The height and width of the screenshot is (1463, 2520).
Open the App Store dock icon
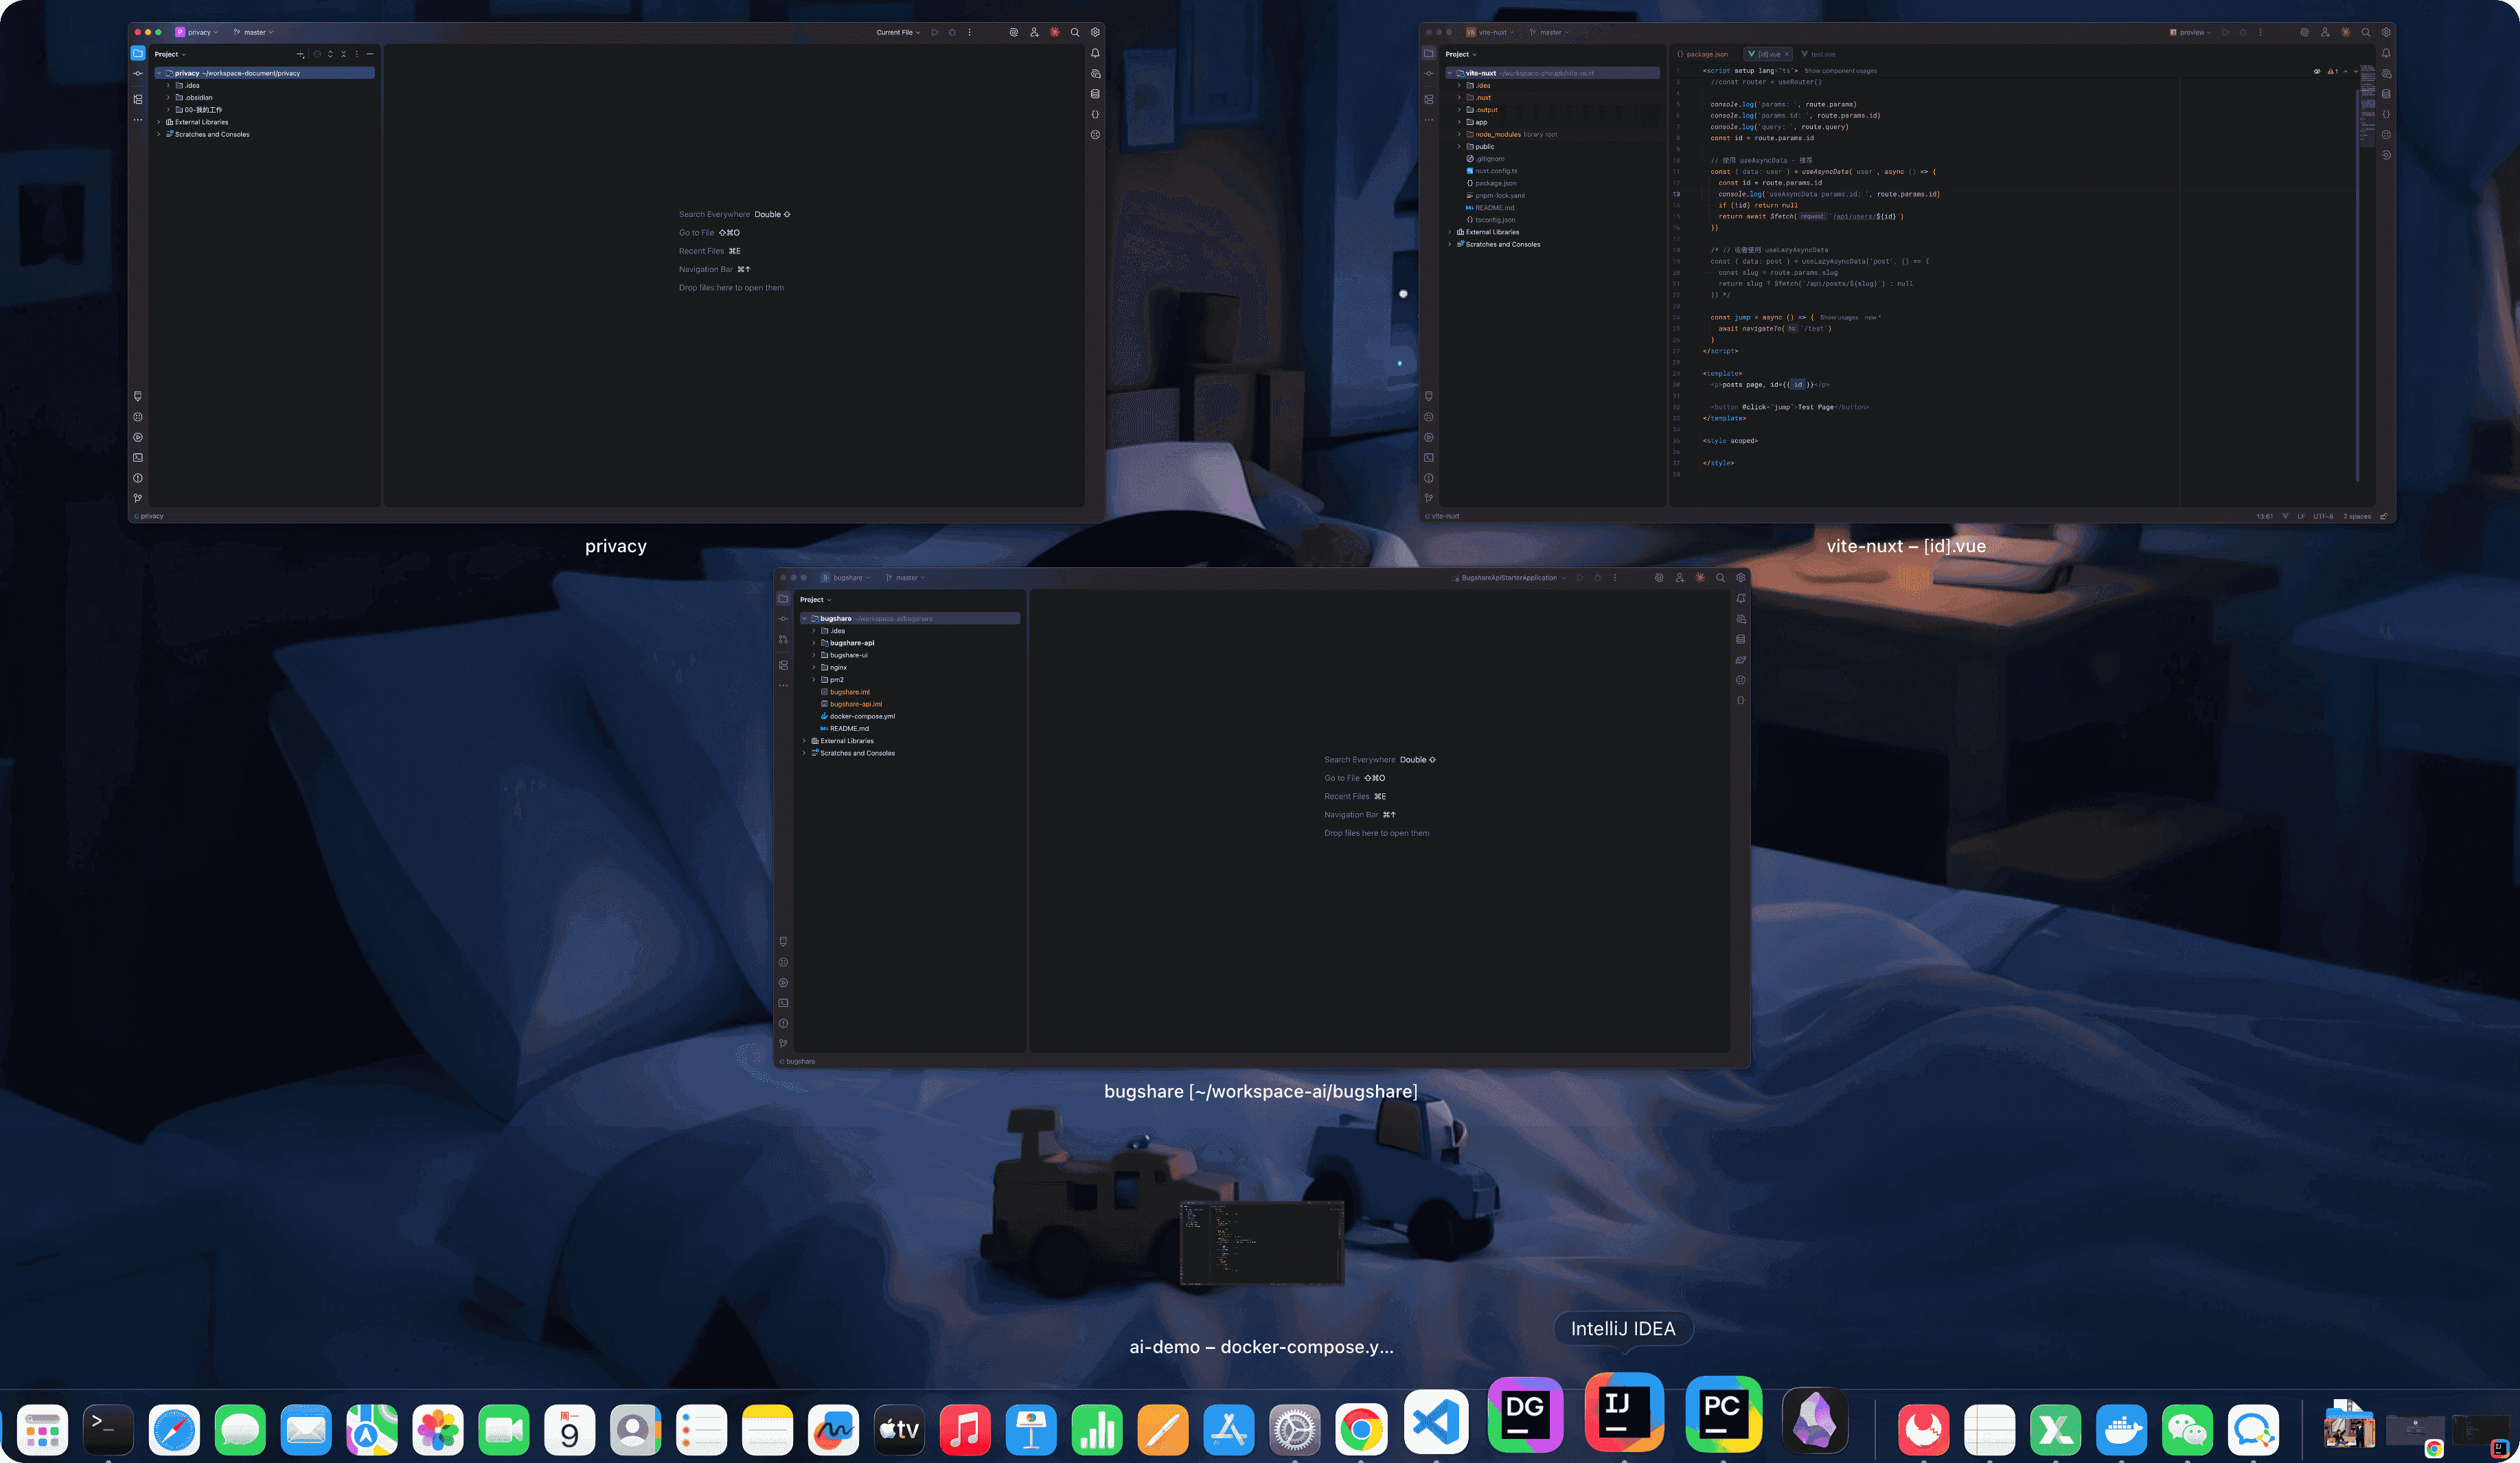1229,1430
